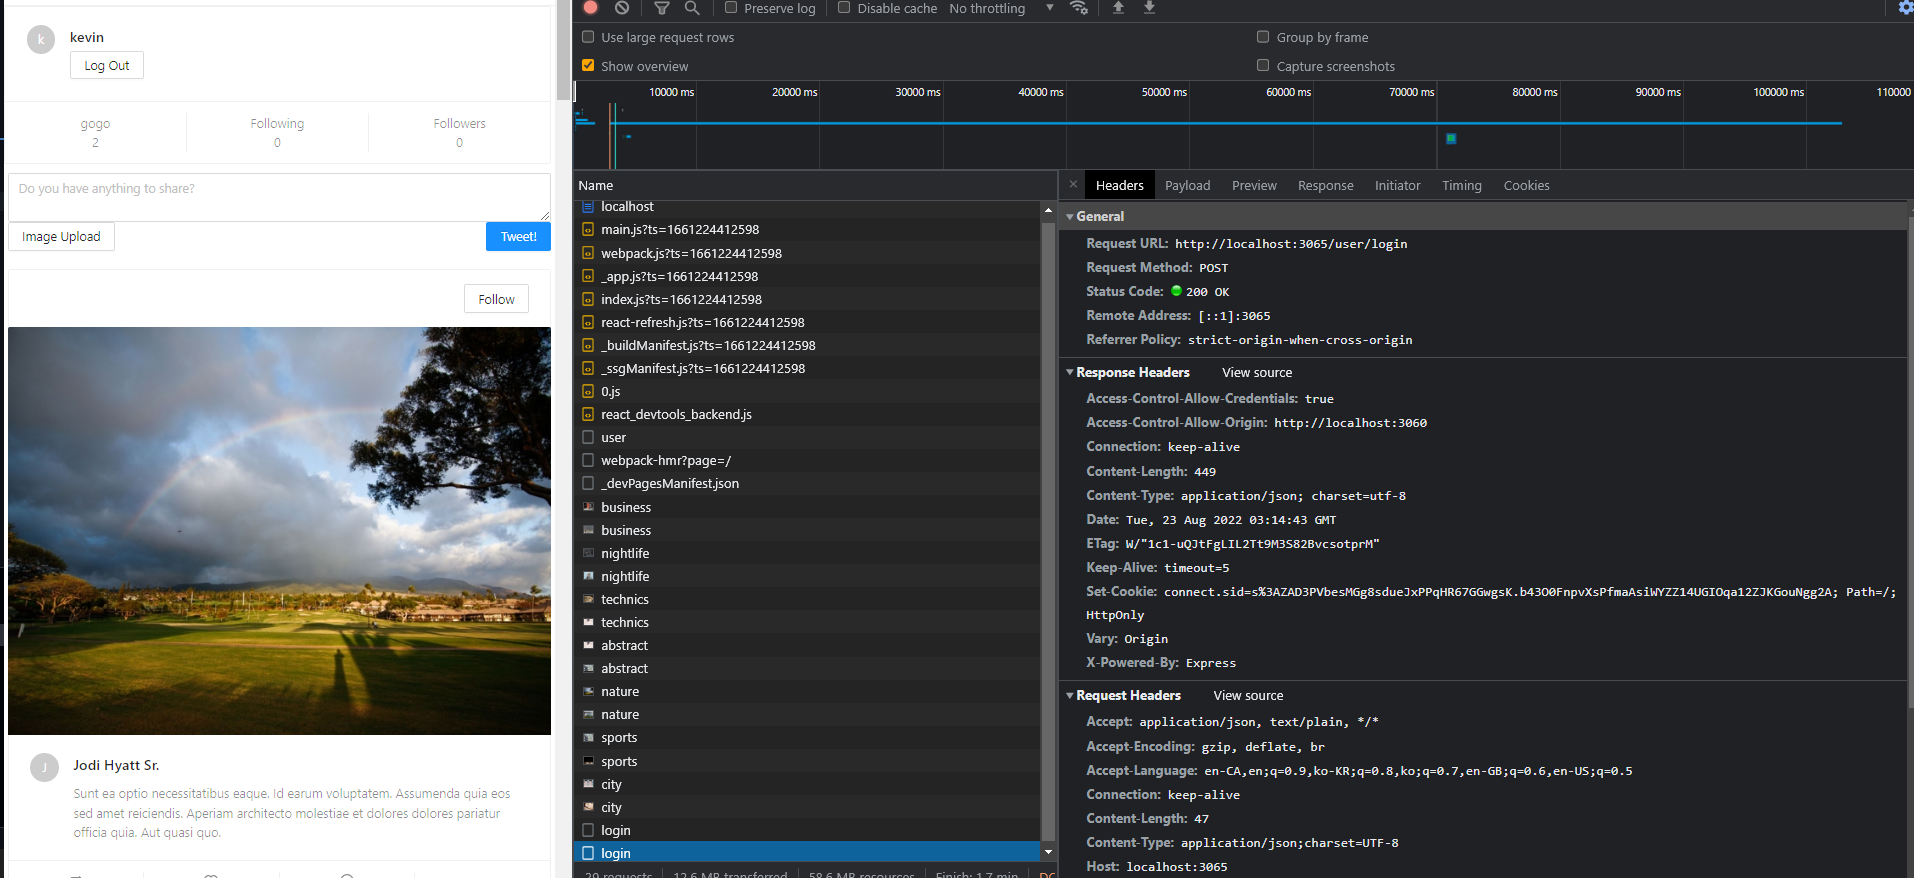The height and width of the screenshot is (878, 1914).
Task: View source of Request Headers
Action: pyautogui.click(x=1248, y=695)
